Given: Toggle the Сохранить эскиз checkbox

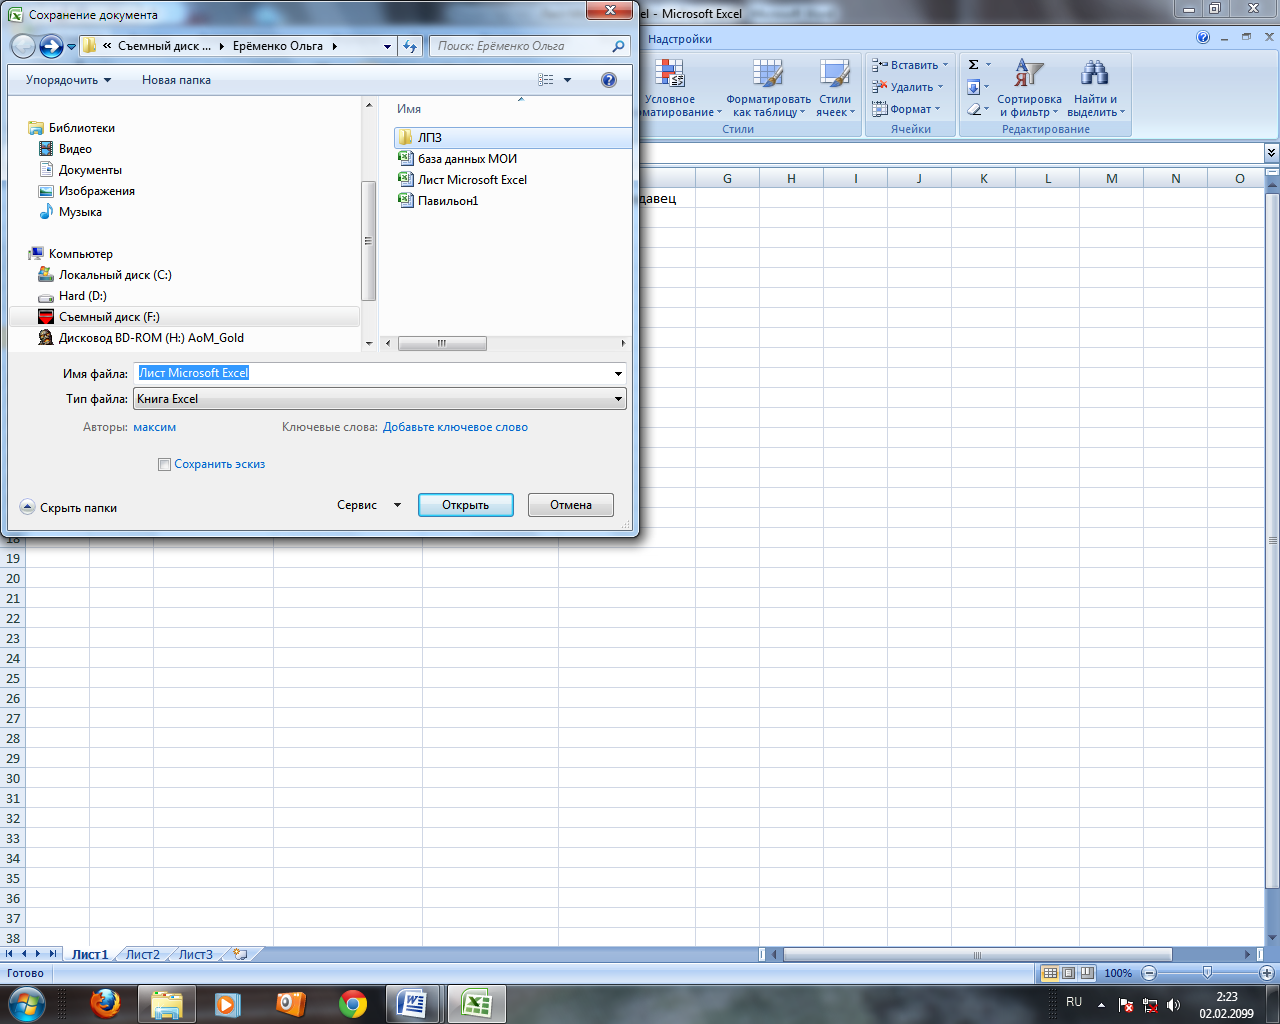Looking at the screenshot, I should (x=164, y=464).
